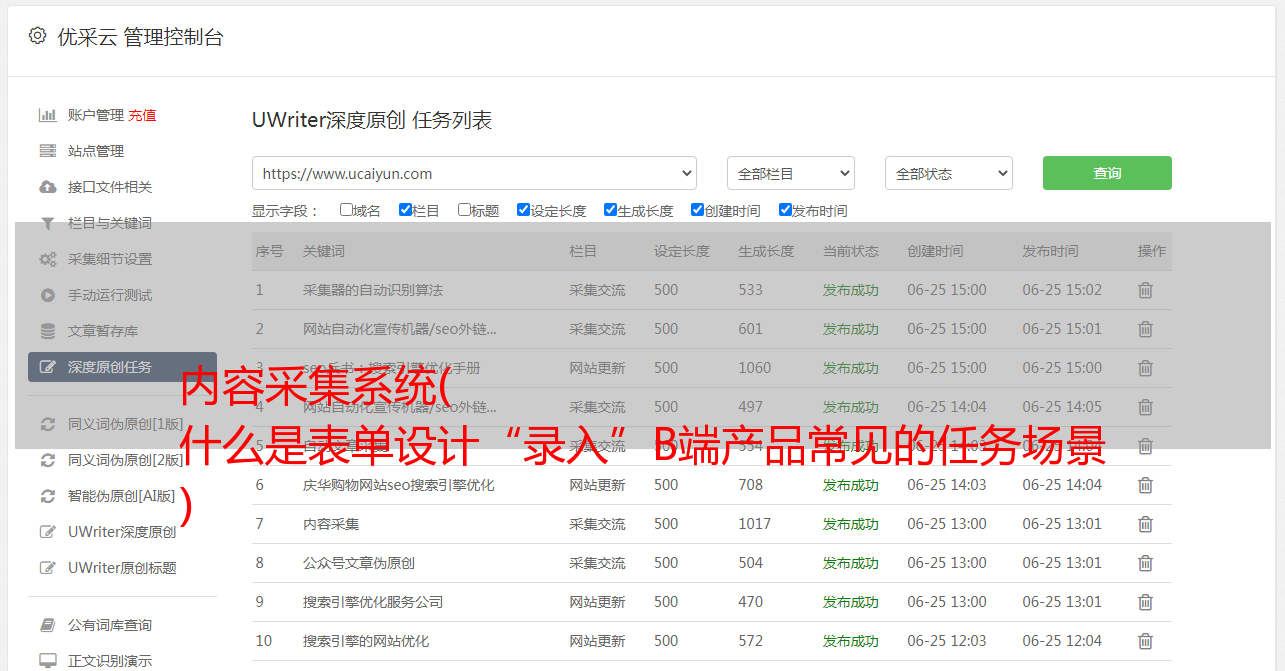The height and width of the screenshot is (671, 1285).
Task: Enable the 域名 display field checkbox
Action: (346, 210)
